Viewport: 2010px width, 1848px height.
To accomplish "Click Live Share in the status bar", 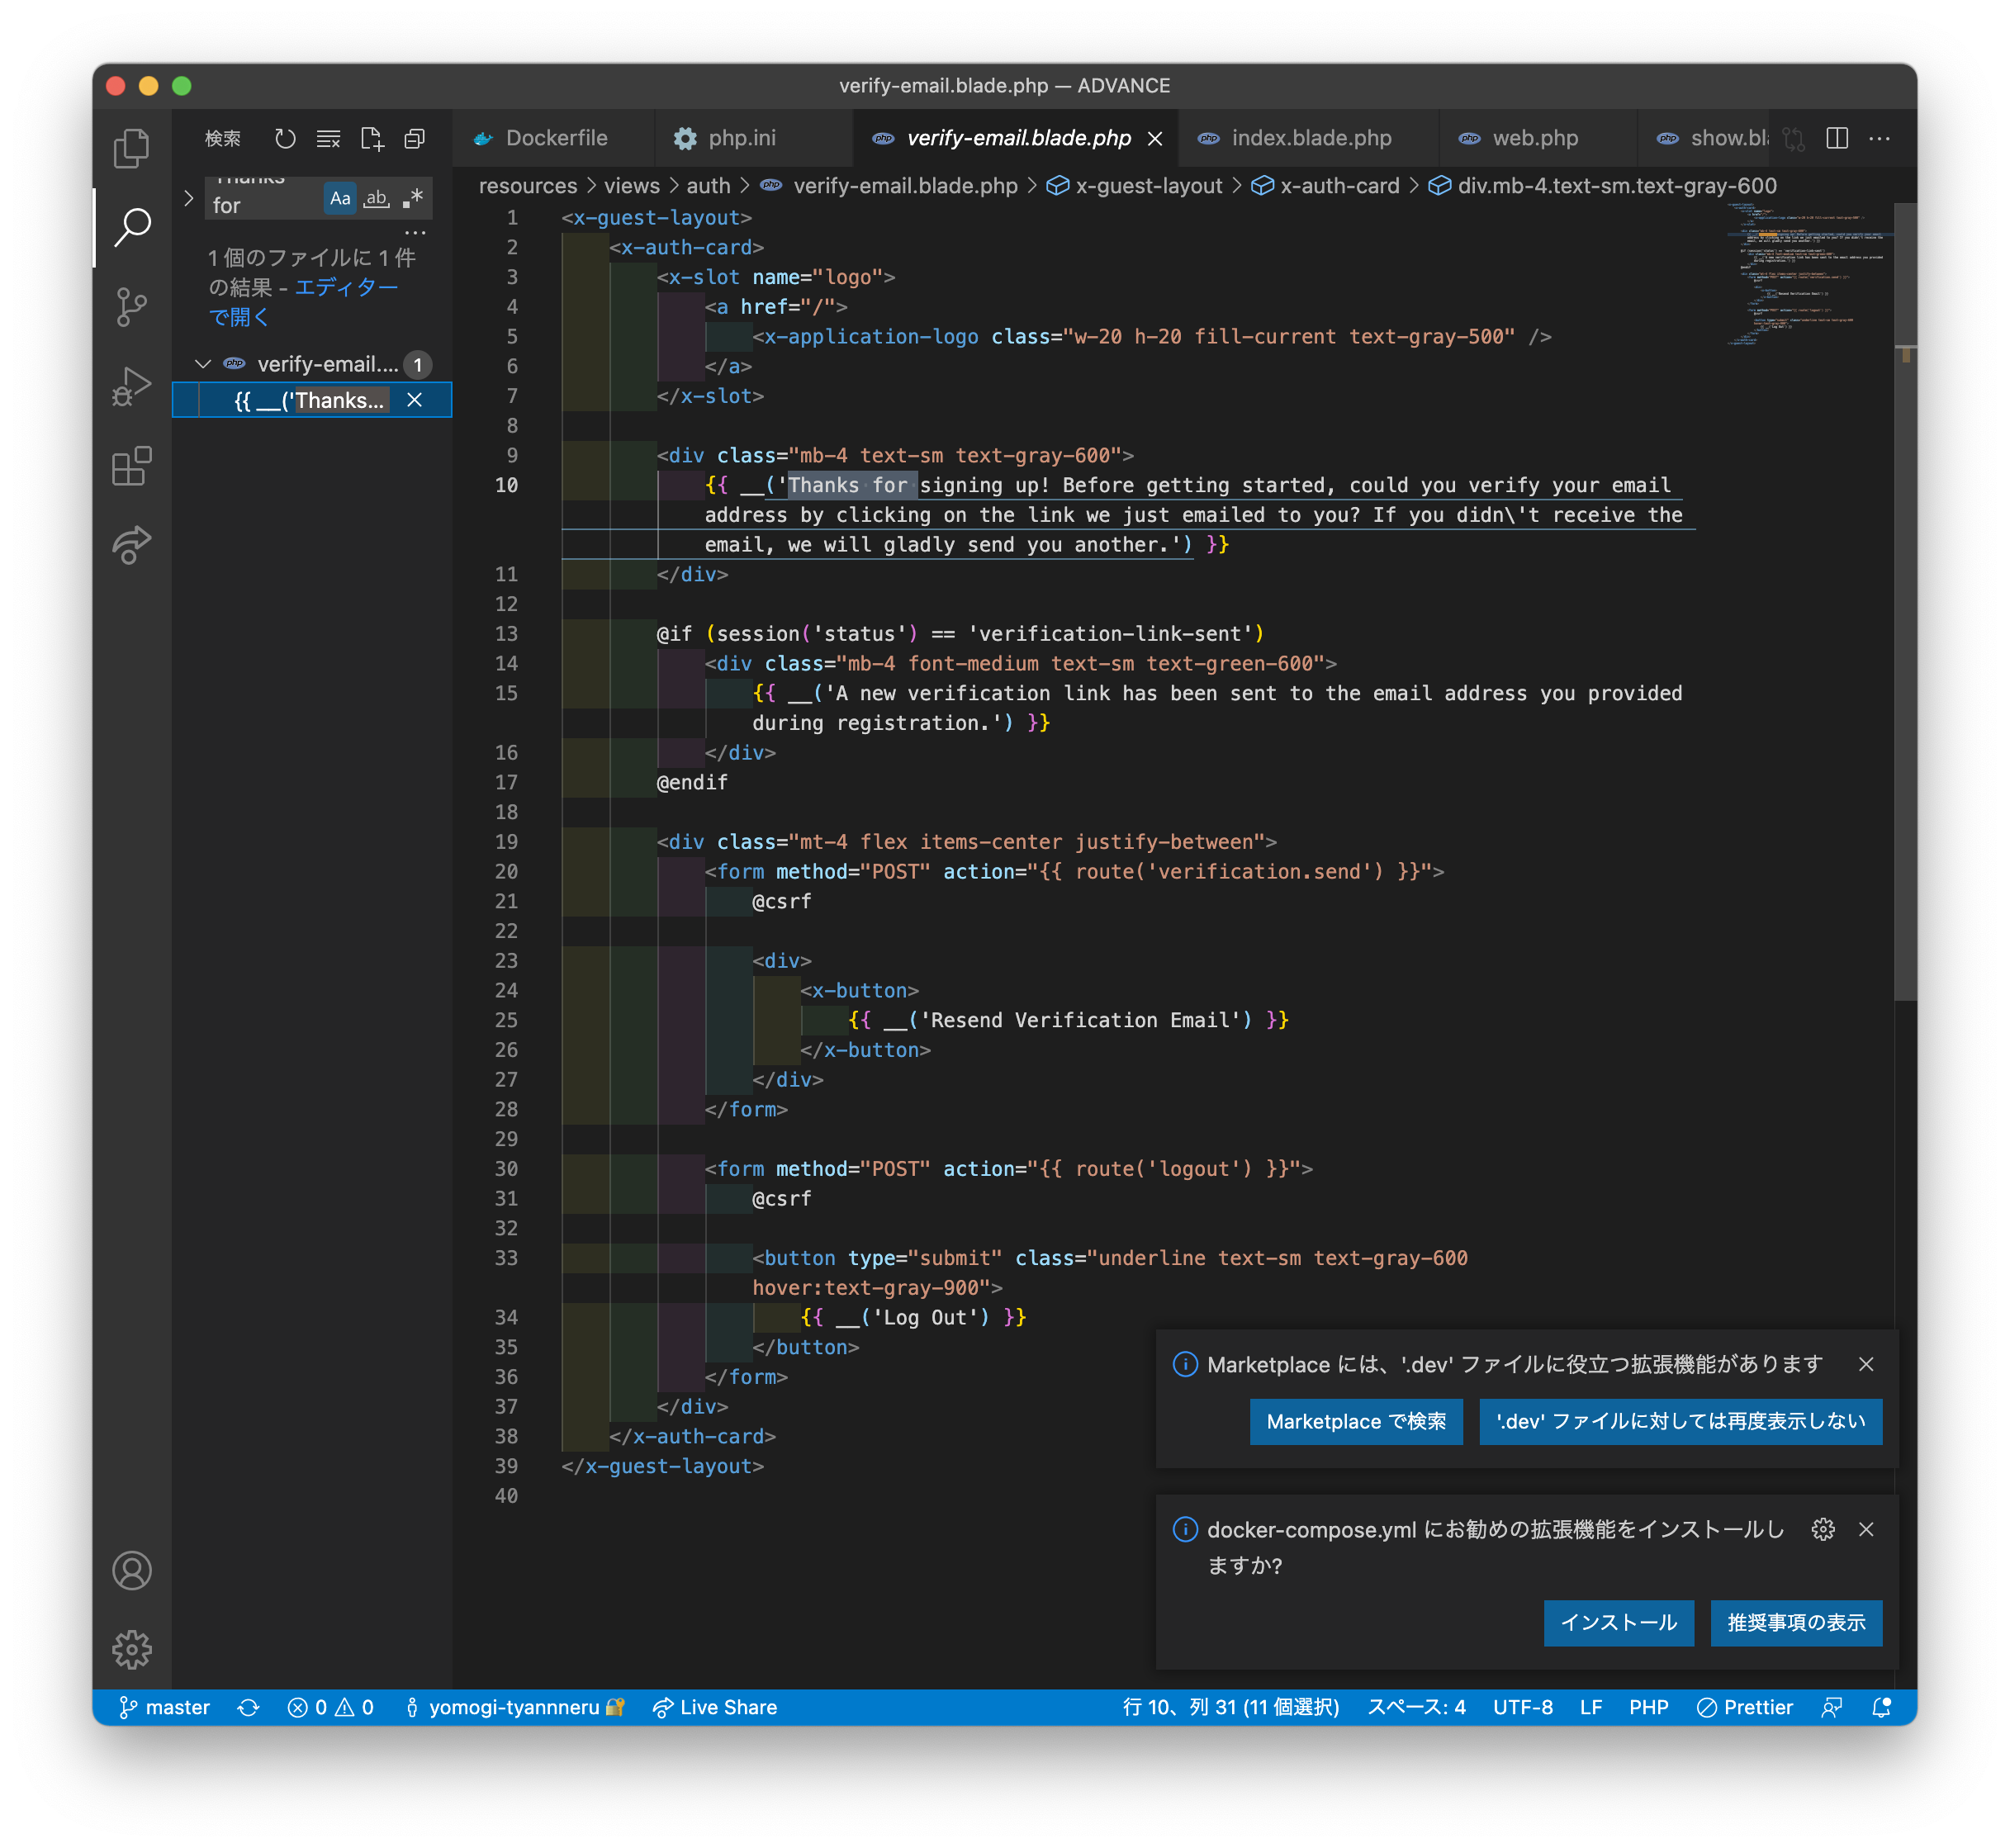I will 715,1707.
